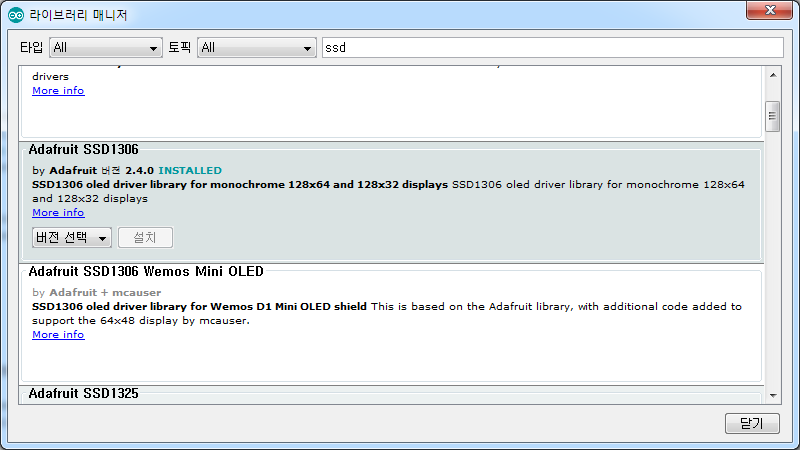The height and width of the screenshot is (450, 800).
Task: Click the scrollbar down arrow
Action: 773,395
